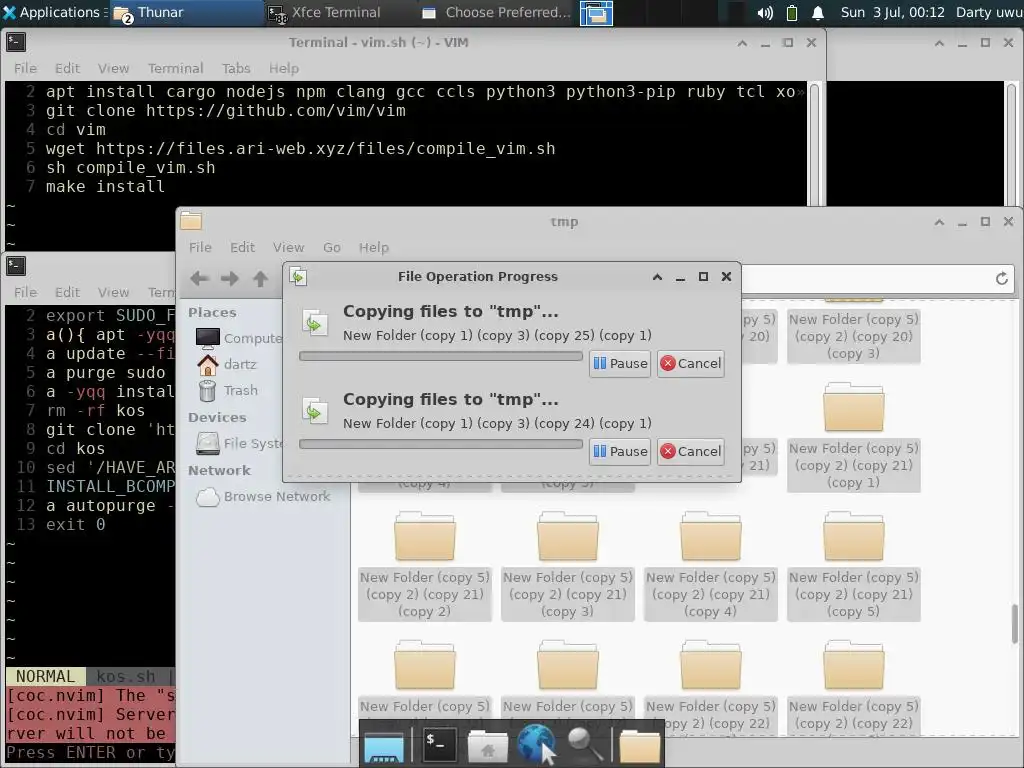Click the make install line in VIM
Screen dimensions: 1024x768
click(x=105, y=186)
